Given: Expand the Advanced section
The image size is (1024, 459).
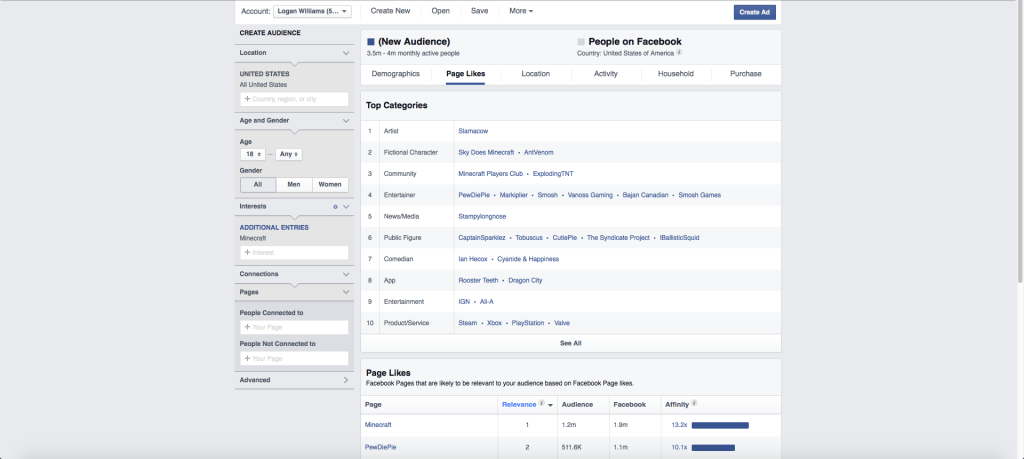Looking at the screenshot, I should (x=346, y=380).
